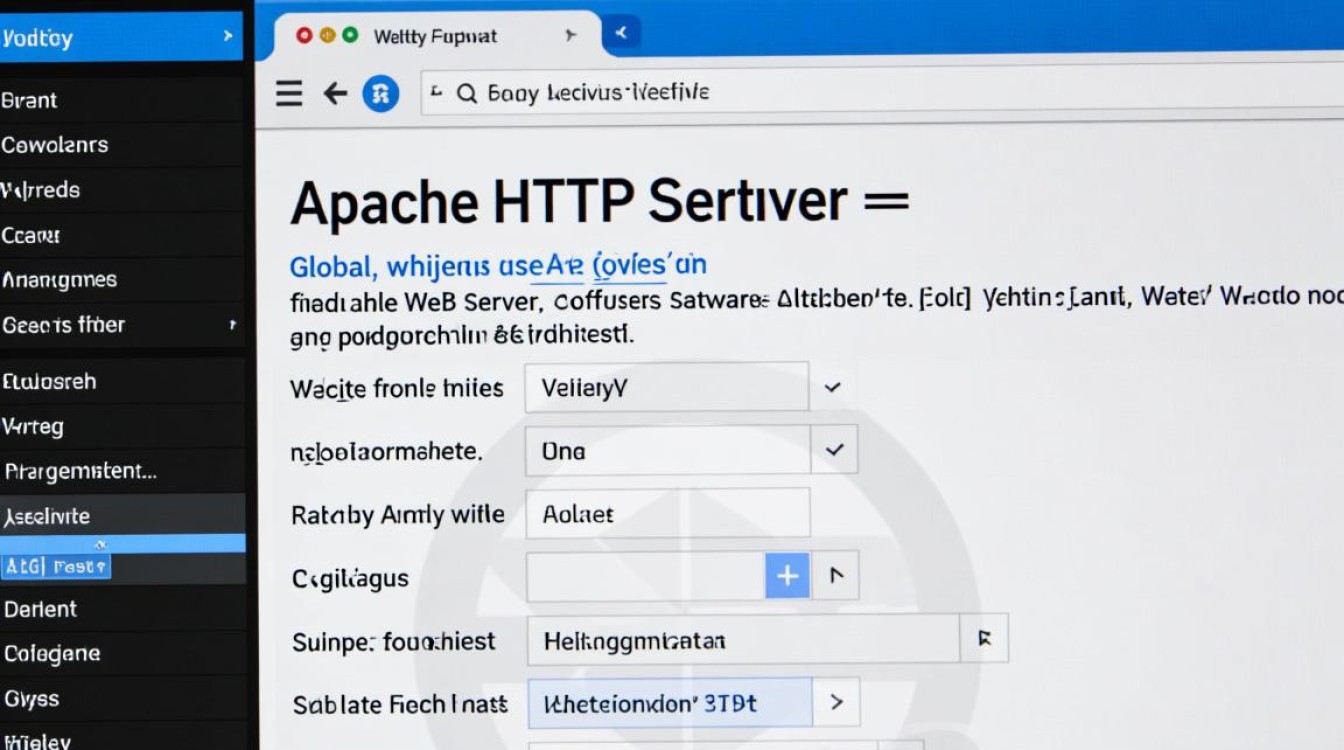Click the search magnifier icon in address bar

(466, 94)
